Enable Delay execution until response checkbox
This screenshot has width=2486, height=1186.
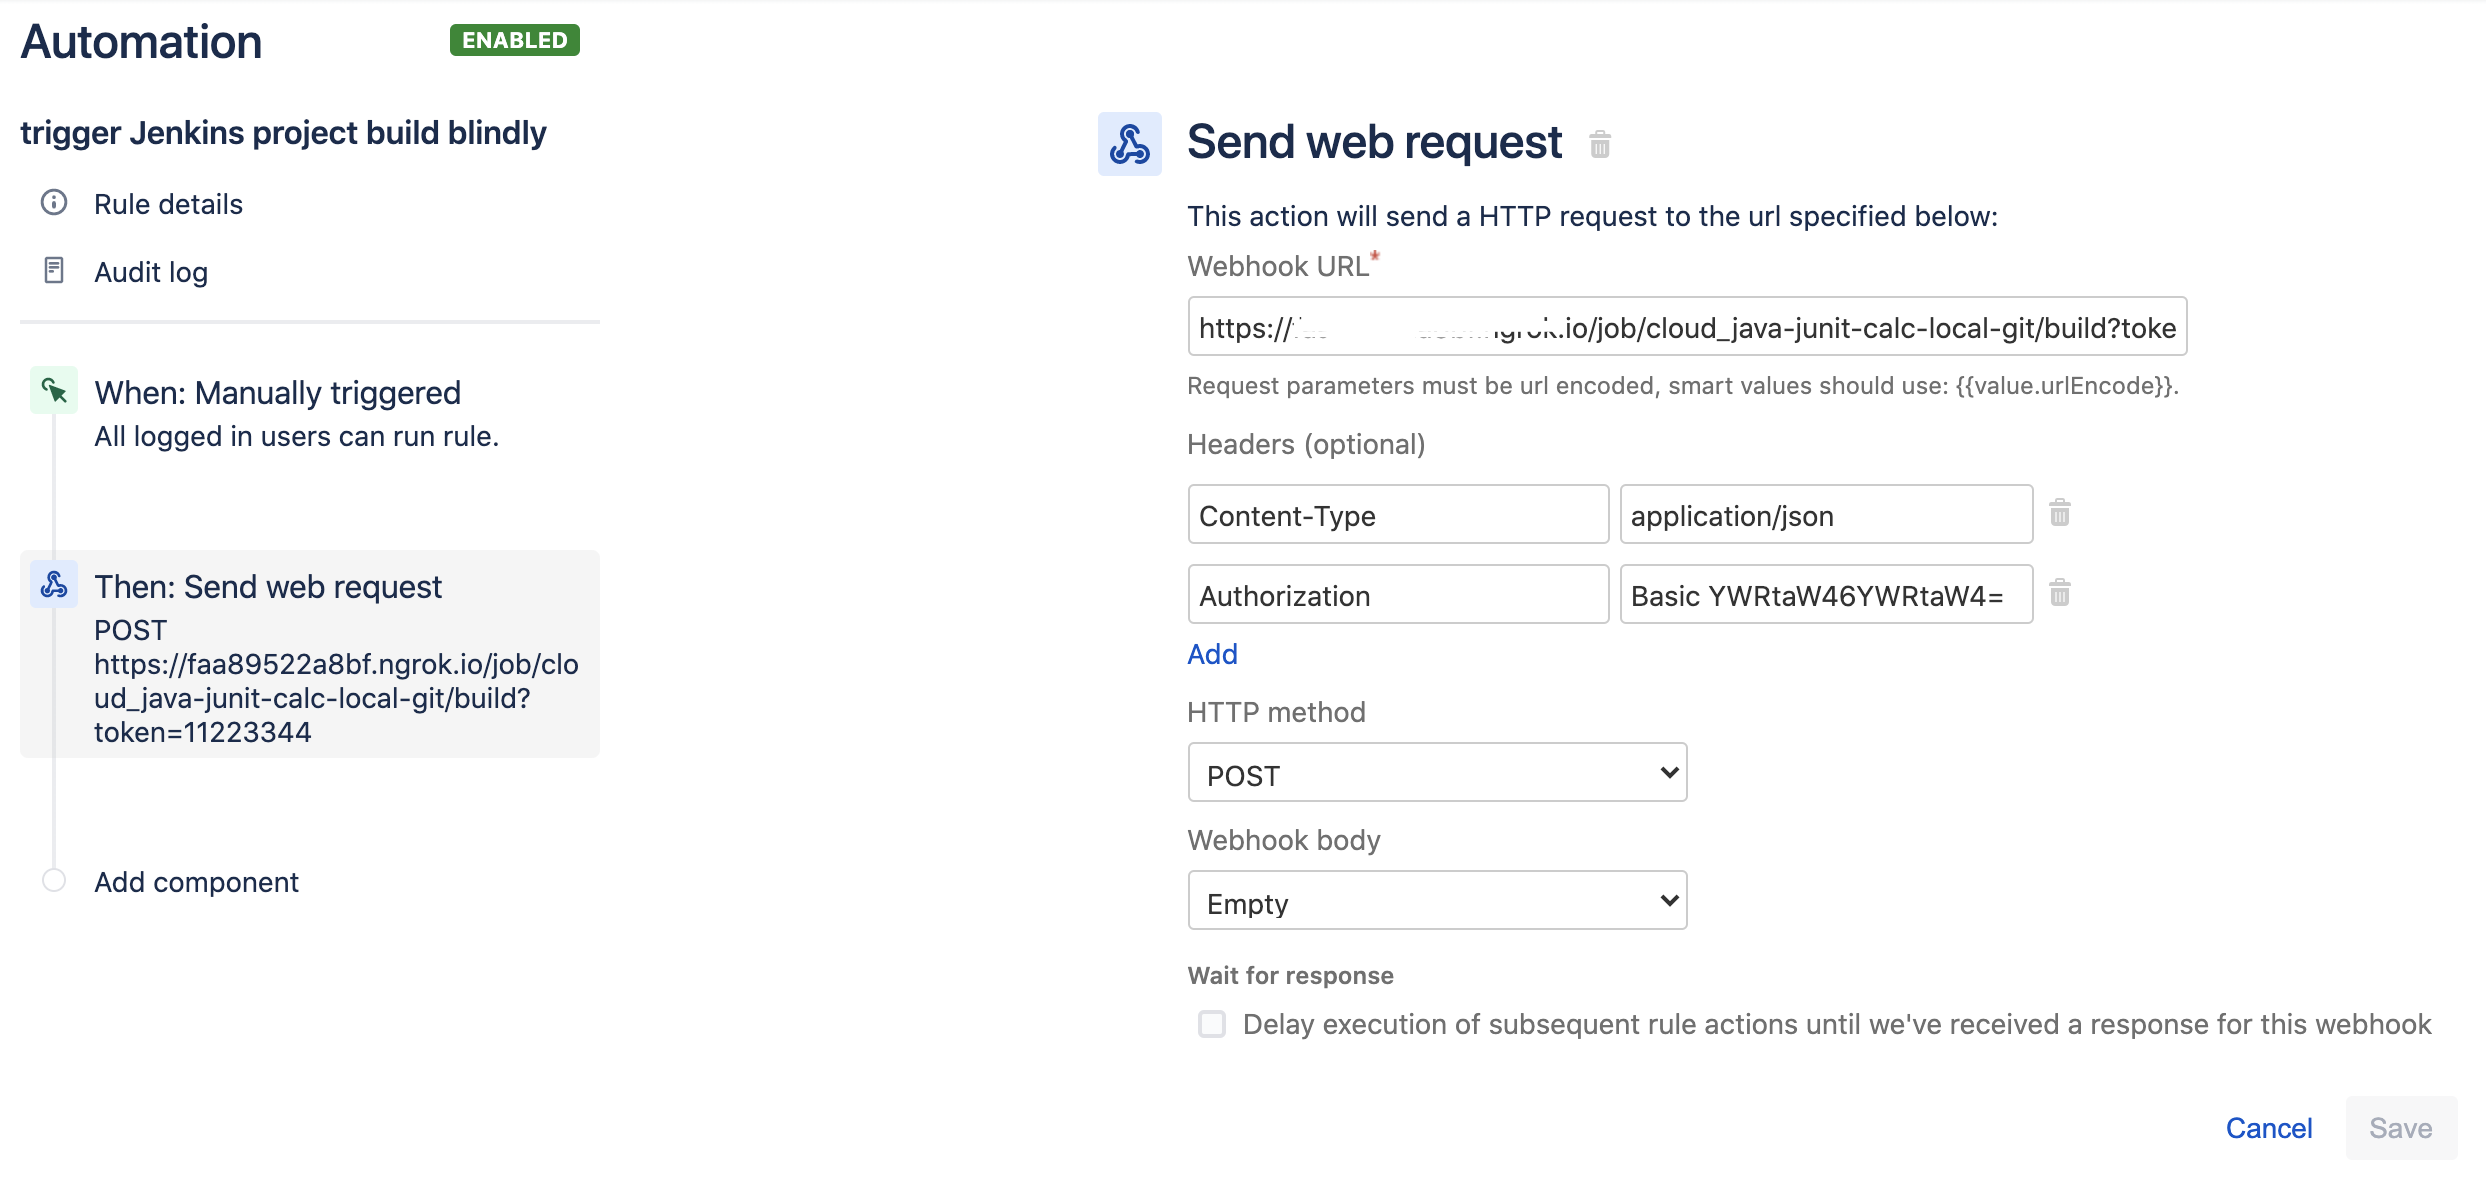(x=1212, y=1024)
